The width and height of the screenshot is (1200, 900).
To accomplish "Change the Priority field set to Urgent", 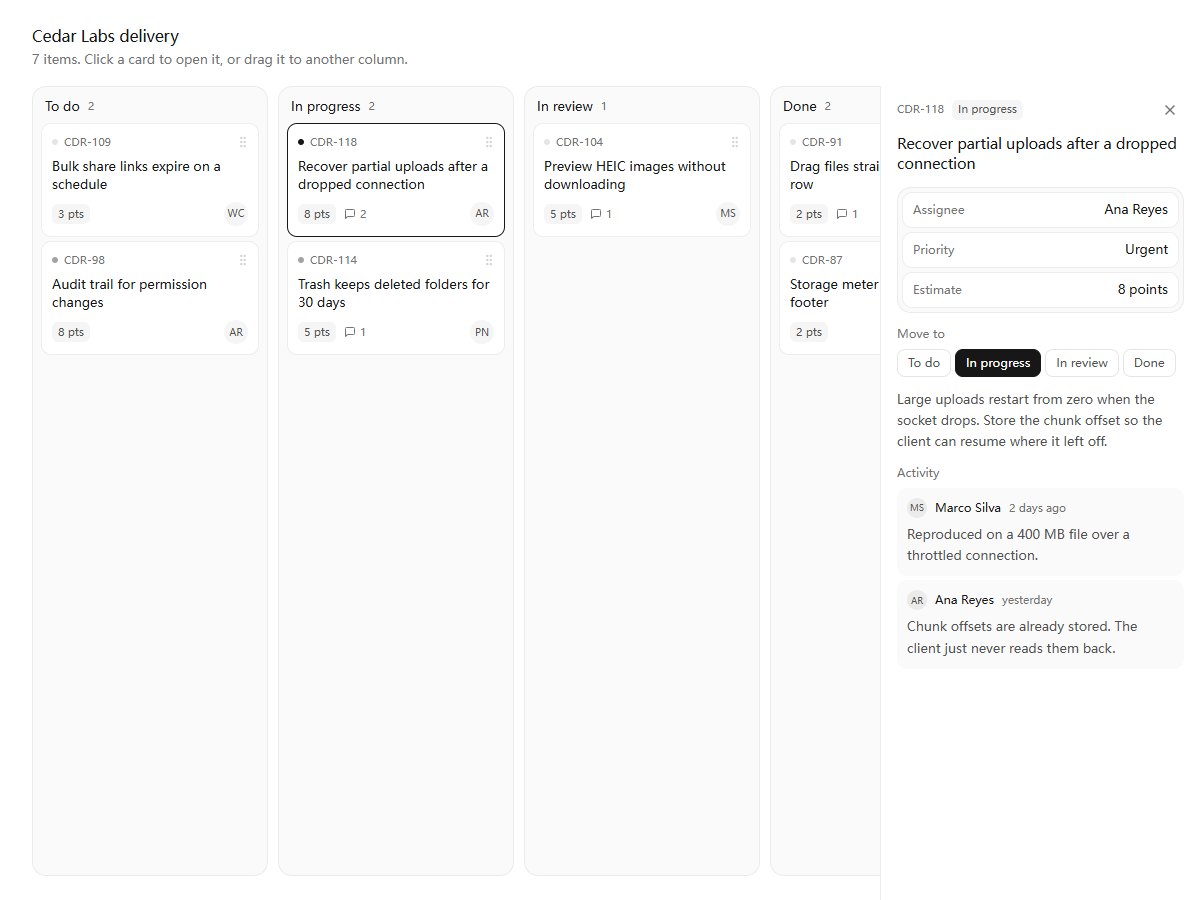I will coord(1040,250).
